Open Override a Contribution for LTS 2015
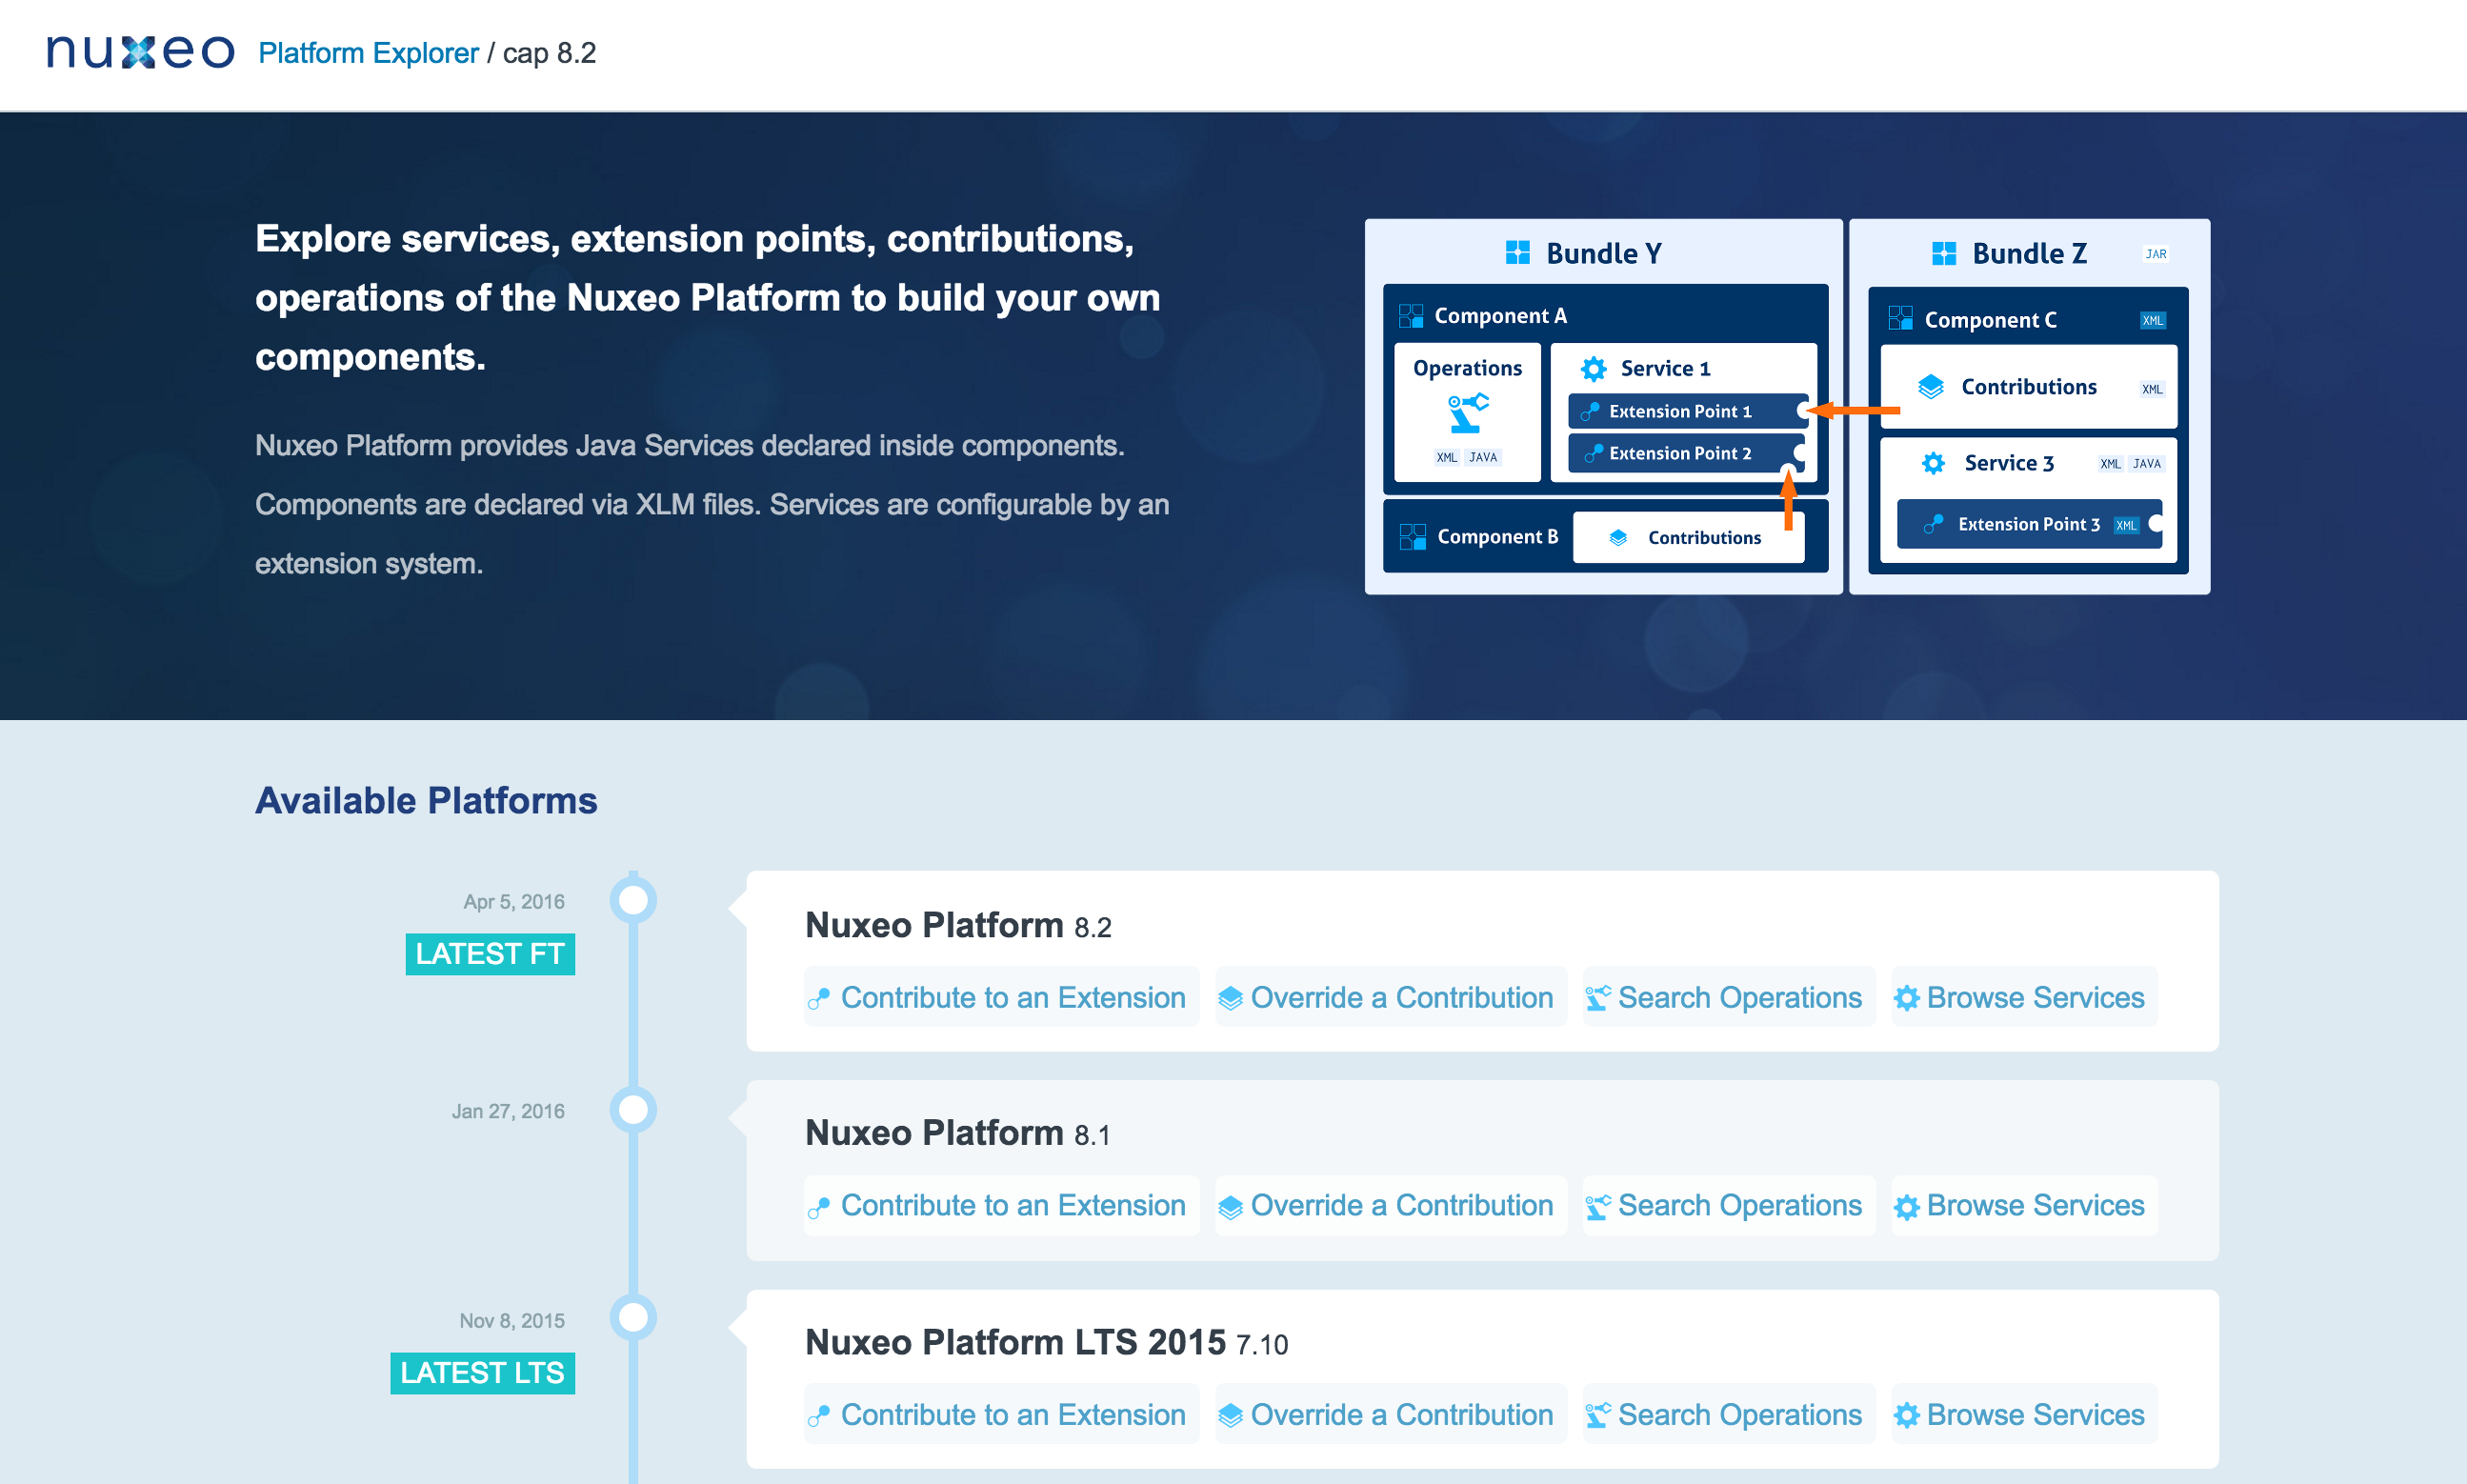This screenshot has height=1484, width=2467. (x=1402, y=1414)
